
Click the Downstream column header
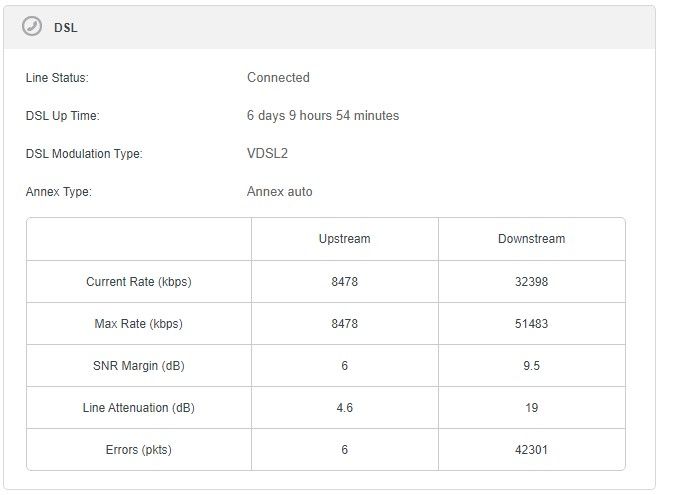click(x=531, y=239)
